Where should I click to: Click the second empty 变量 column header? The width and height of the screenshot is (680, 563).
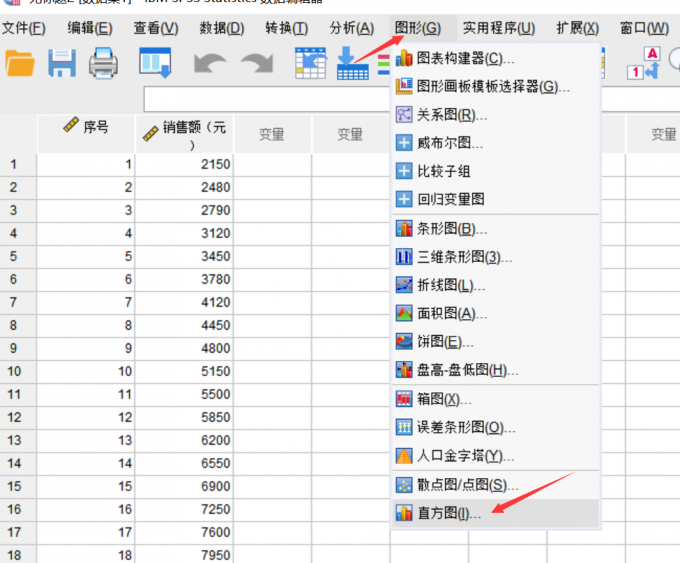(x=350, y=134)
